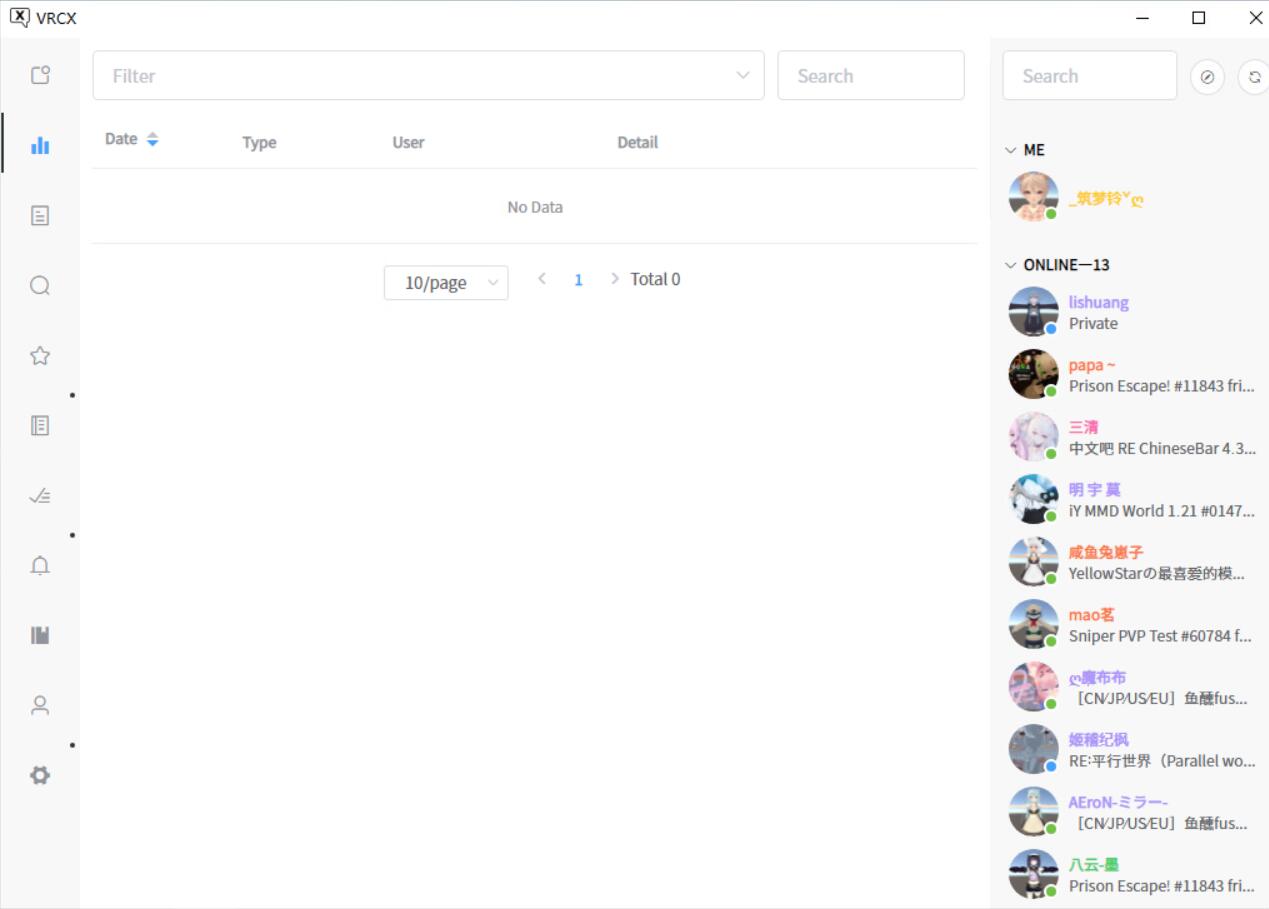This screenshot has height=909, width=1269.
Task: Select friend name papa ~
Action: (x=1092, y=365)
